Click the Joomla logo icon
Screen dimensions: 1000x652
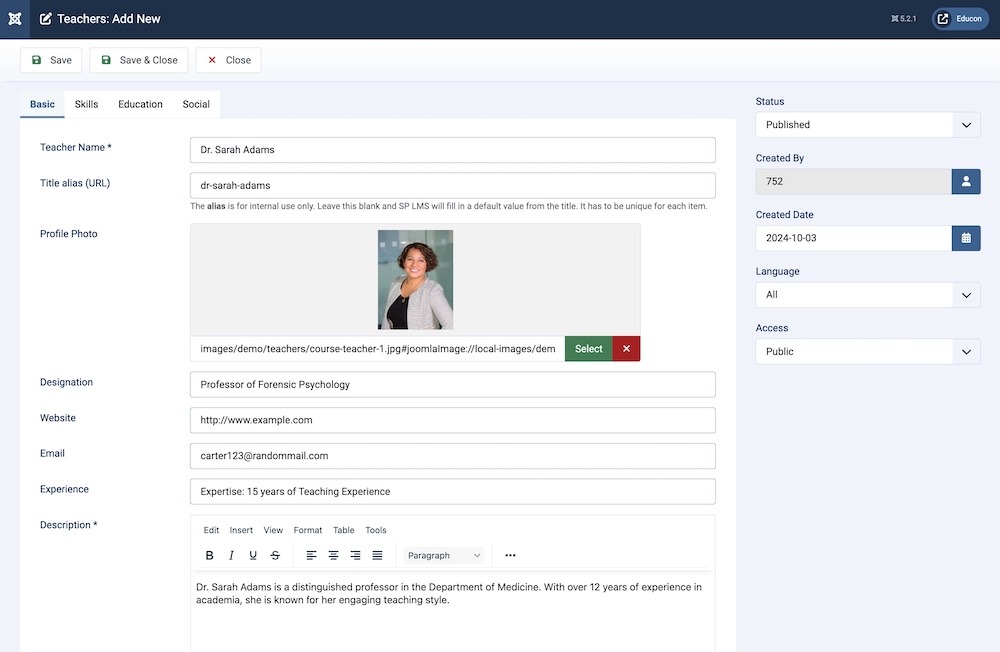15,19
